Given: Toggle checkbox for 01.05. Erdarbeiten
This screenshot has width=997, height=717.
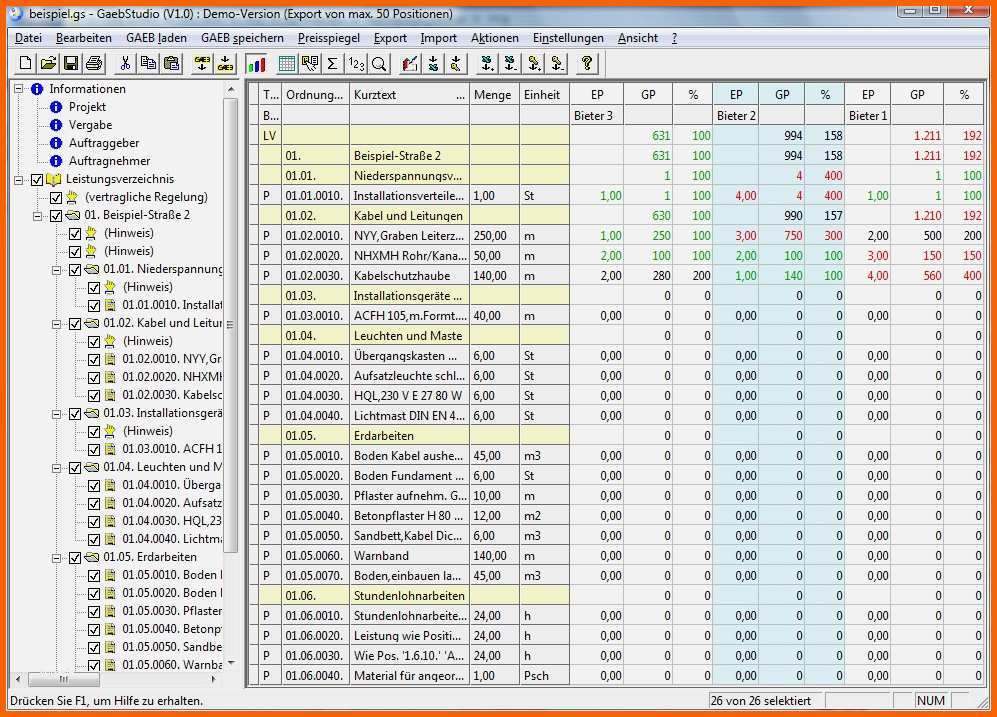Looking at the screenshot, I should click(75, 557).
